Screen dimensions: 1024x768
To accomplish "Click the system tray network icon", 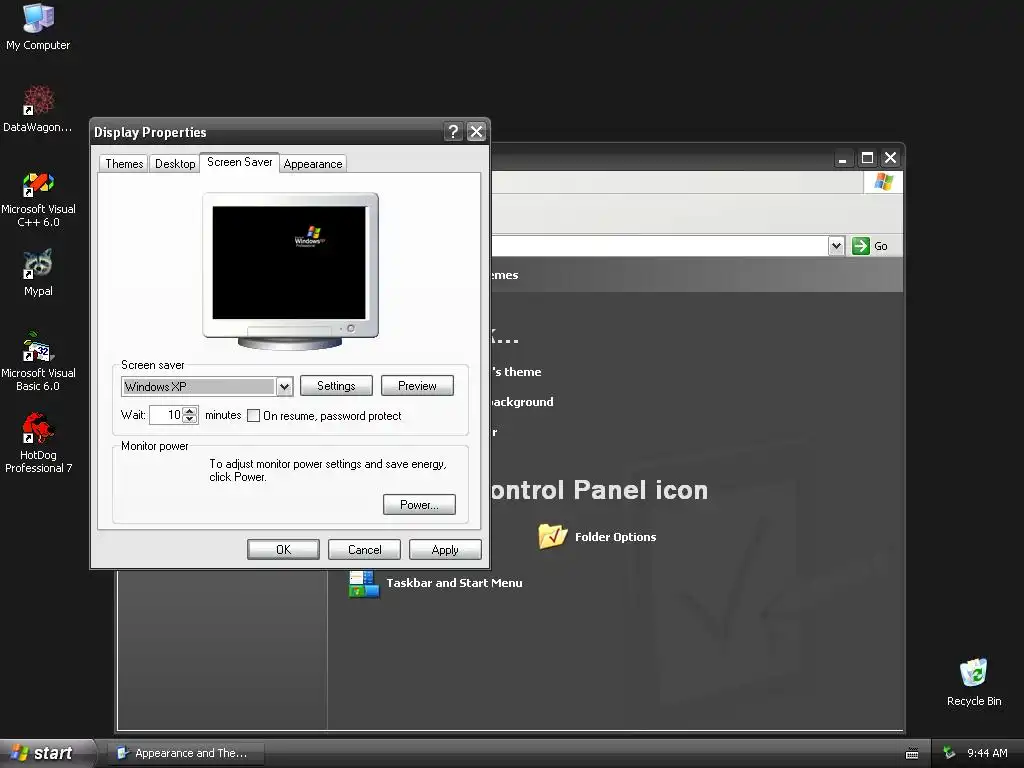I will [x=949, y=753].
